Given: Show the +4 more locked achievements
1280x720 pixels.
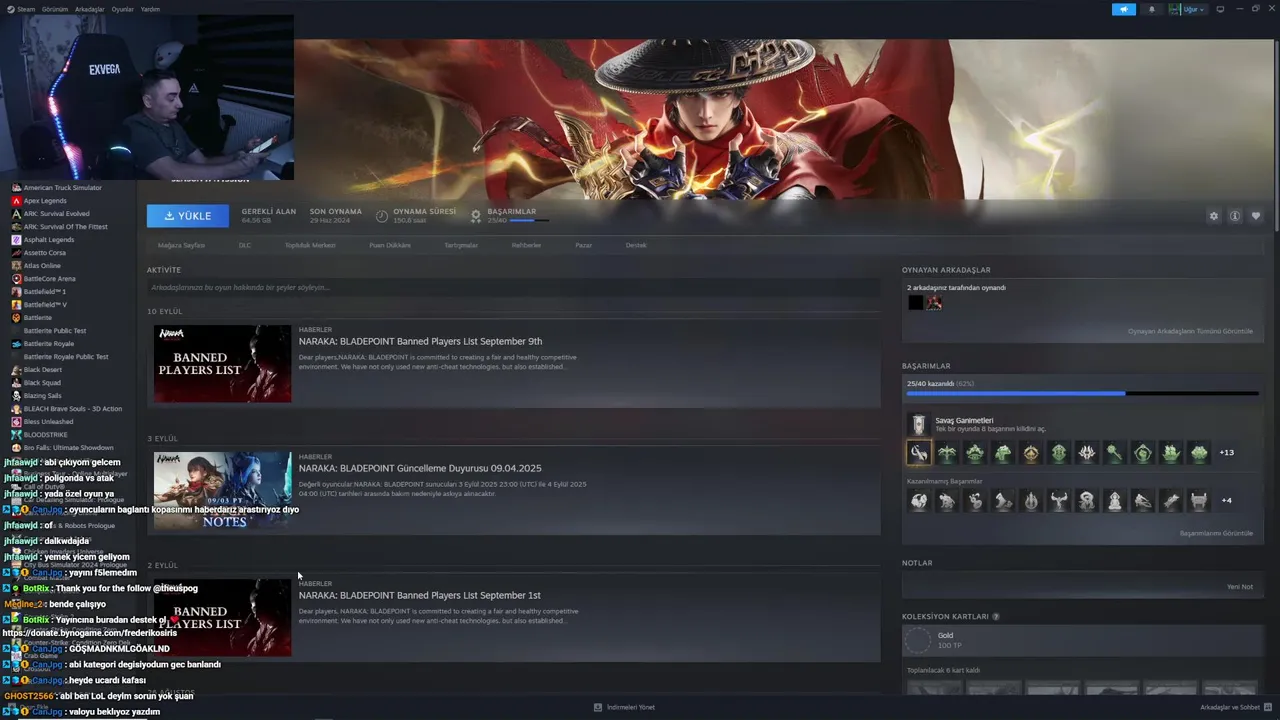Looking at the screenshot, I should [1227, 500].
